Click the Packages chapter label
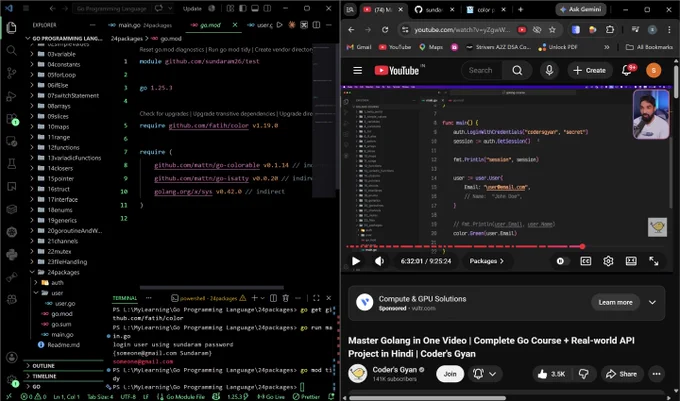Image resolution: width=680 pixels, height=401 pixels. point(486,261)
